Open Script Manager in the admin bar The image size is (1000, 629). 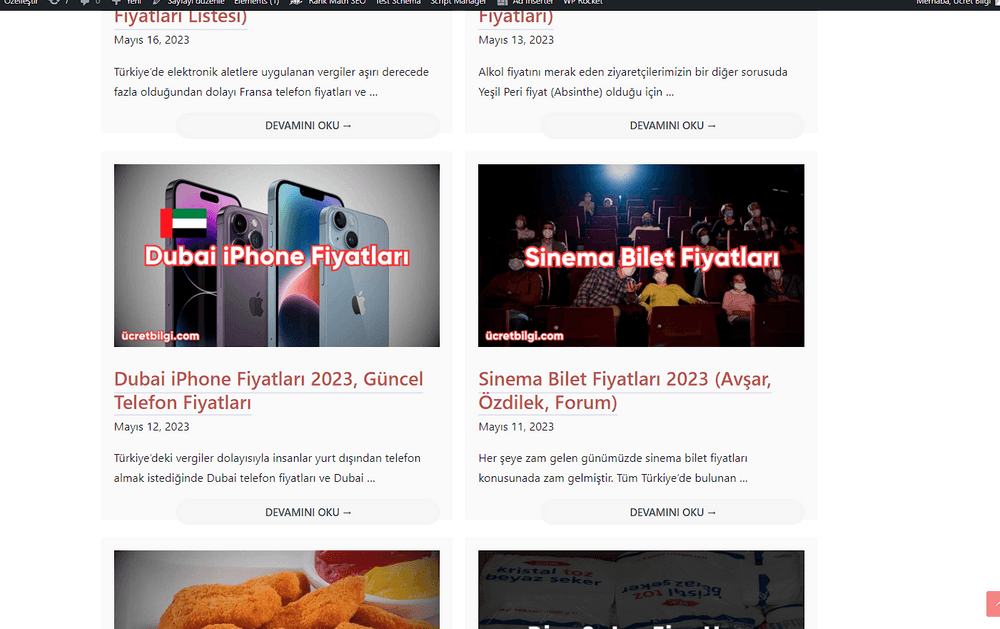pos(458,3)
